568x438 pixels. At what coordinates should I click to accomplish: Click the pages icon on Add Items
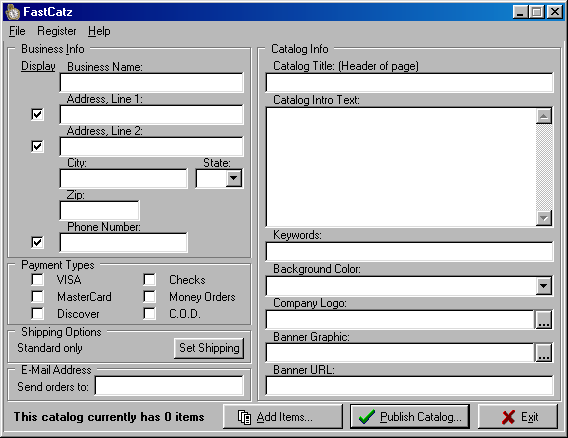(245, 417)
